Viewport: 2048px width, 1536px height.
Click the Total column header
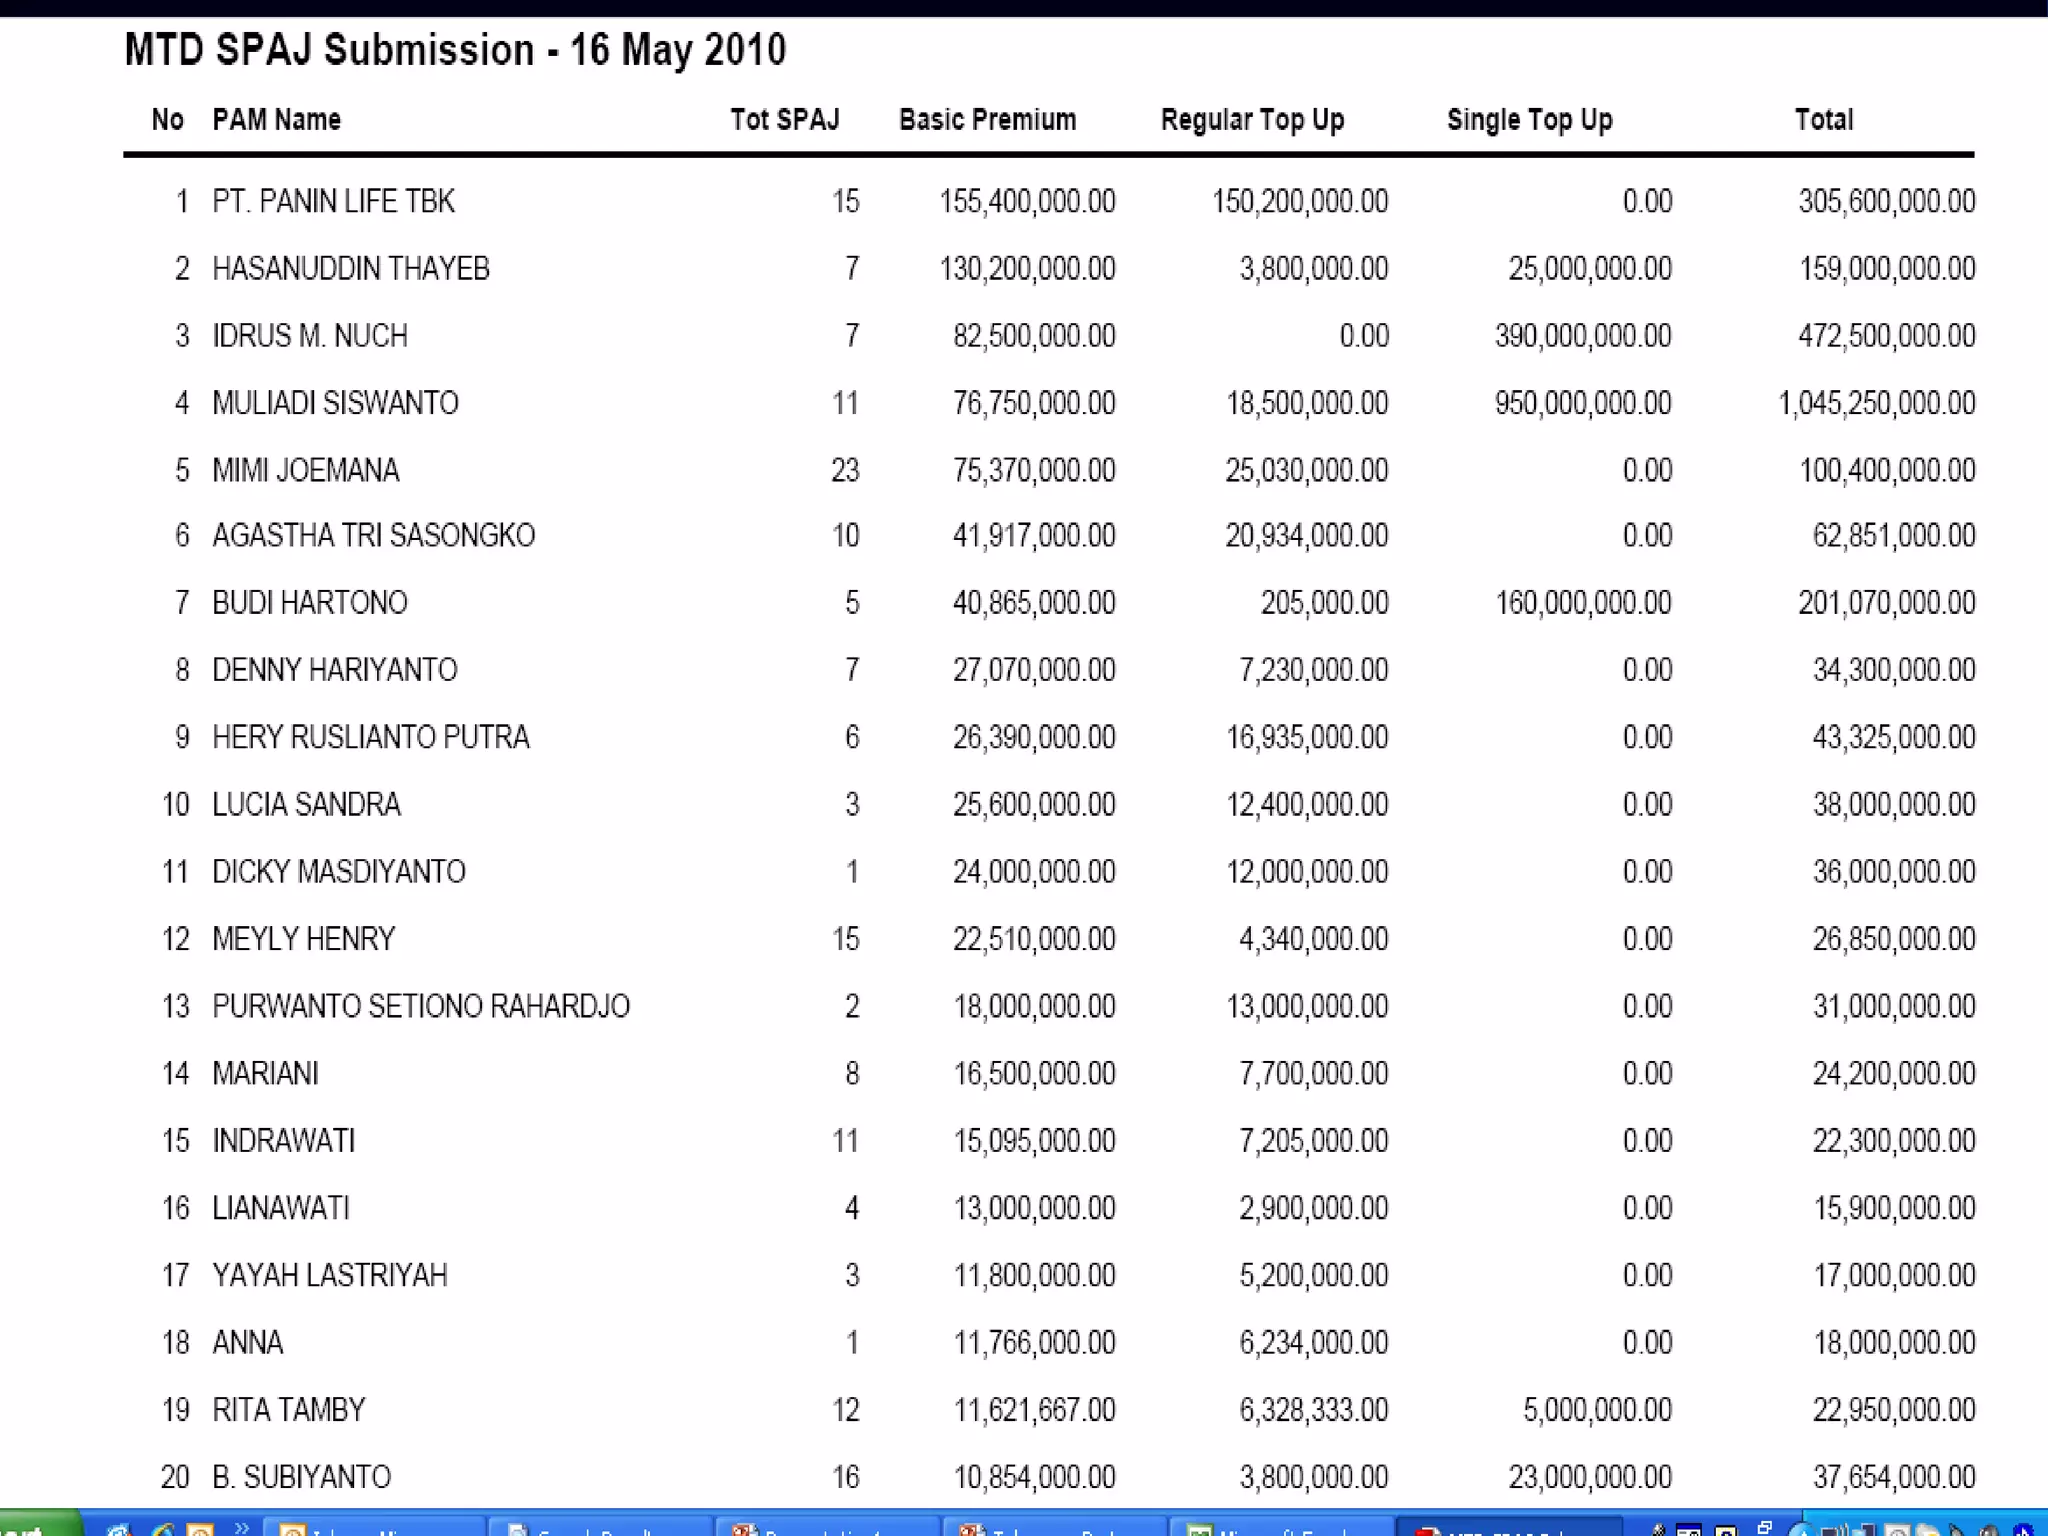click(1823, 120)
